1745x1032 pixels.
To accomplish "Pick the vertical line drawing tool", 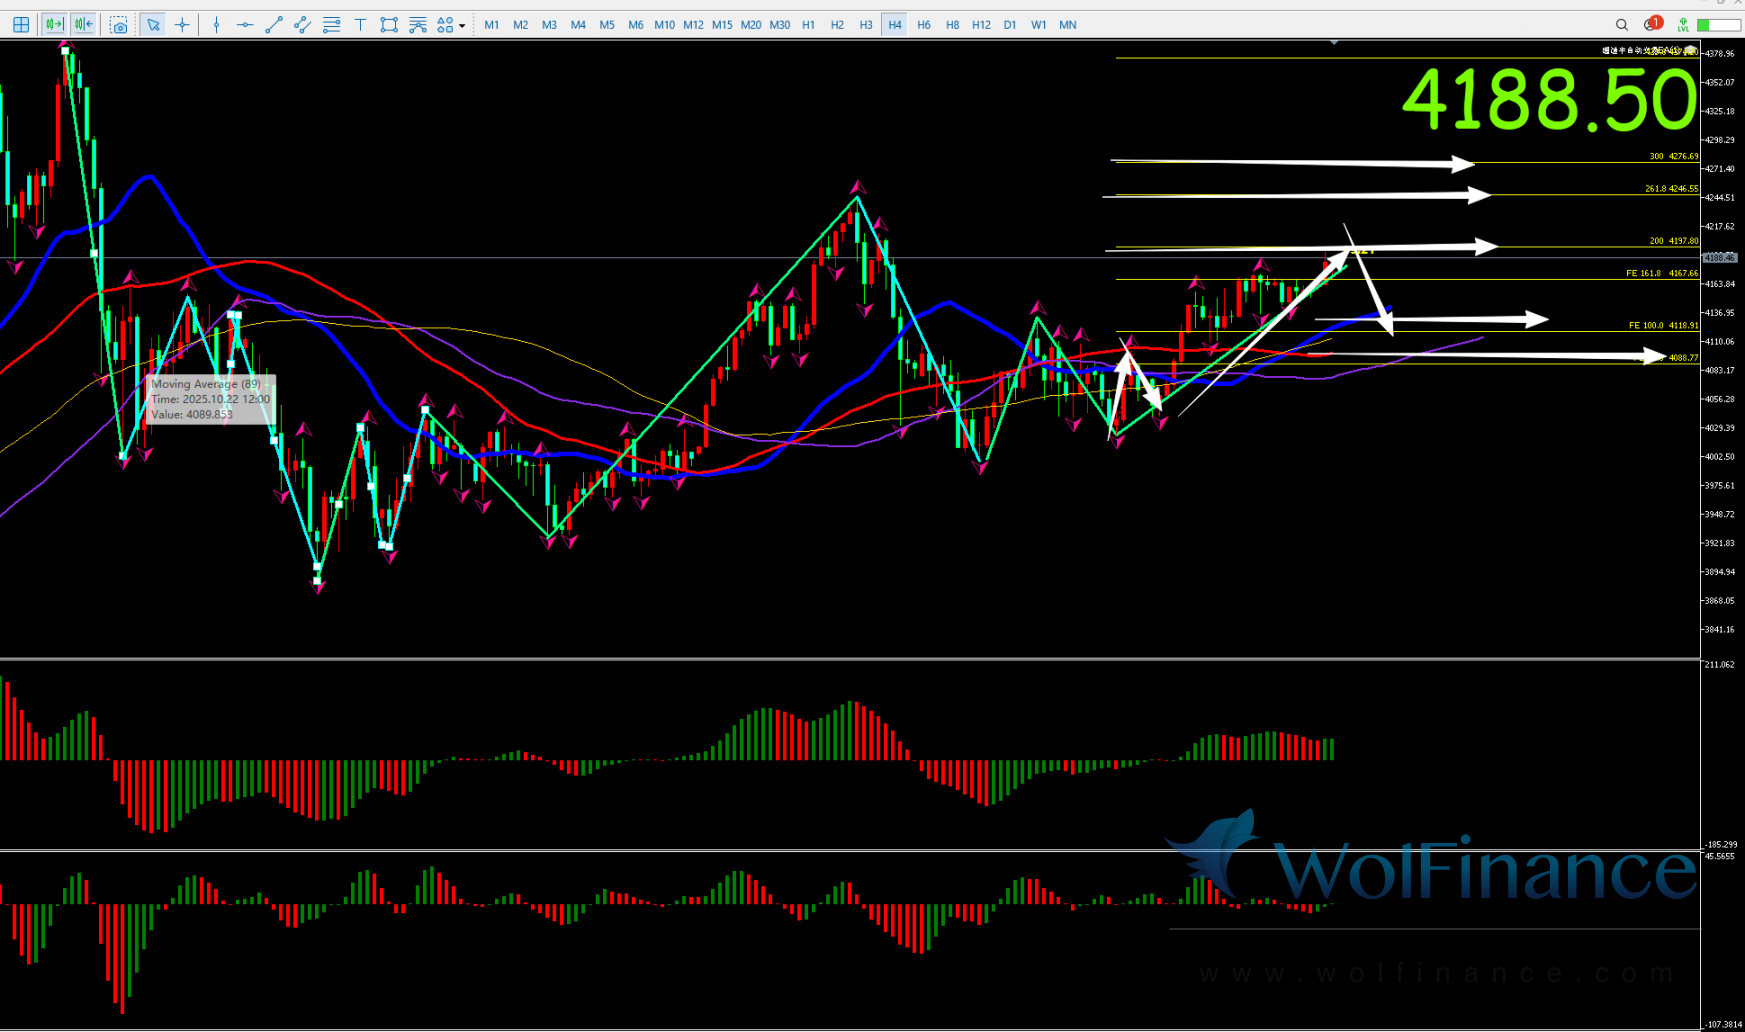I will (x=216, y=25).
